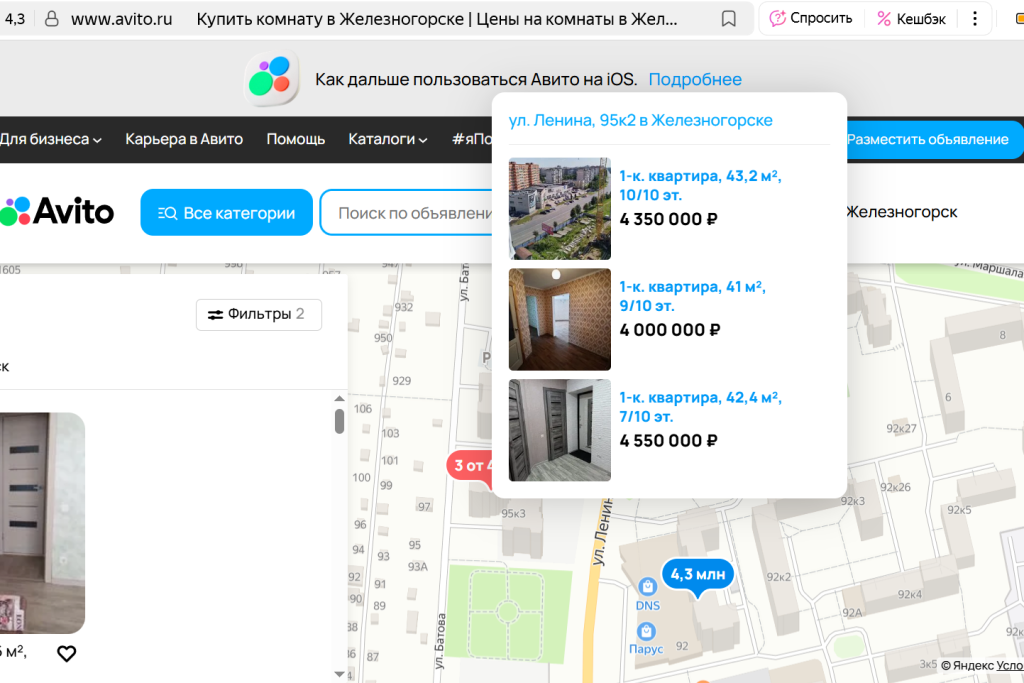Click the 4,3 млн price marker on the map
The width and height of the screenshot is (1024, 683).
pyautogui.click(x=697, y=575)
